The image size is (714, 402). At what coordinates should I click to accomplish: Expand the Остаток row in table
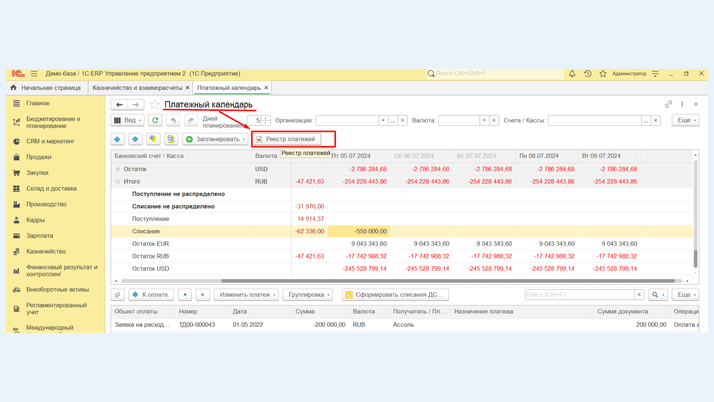coord(118,169)
